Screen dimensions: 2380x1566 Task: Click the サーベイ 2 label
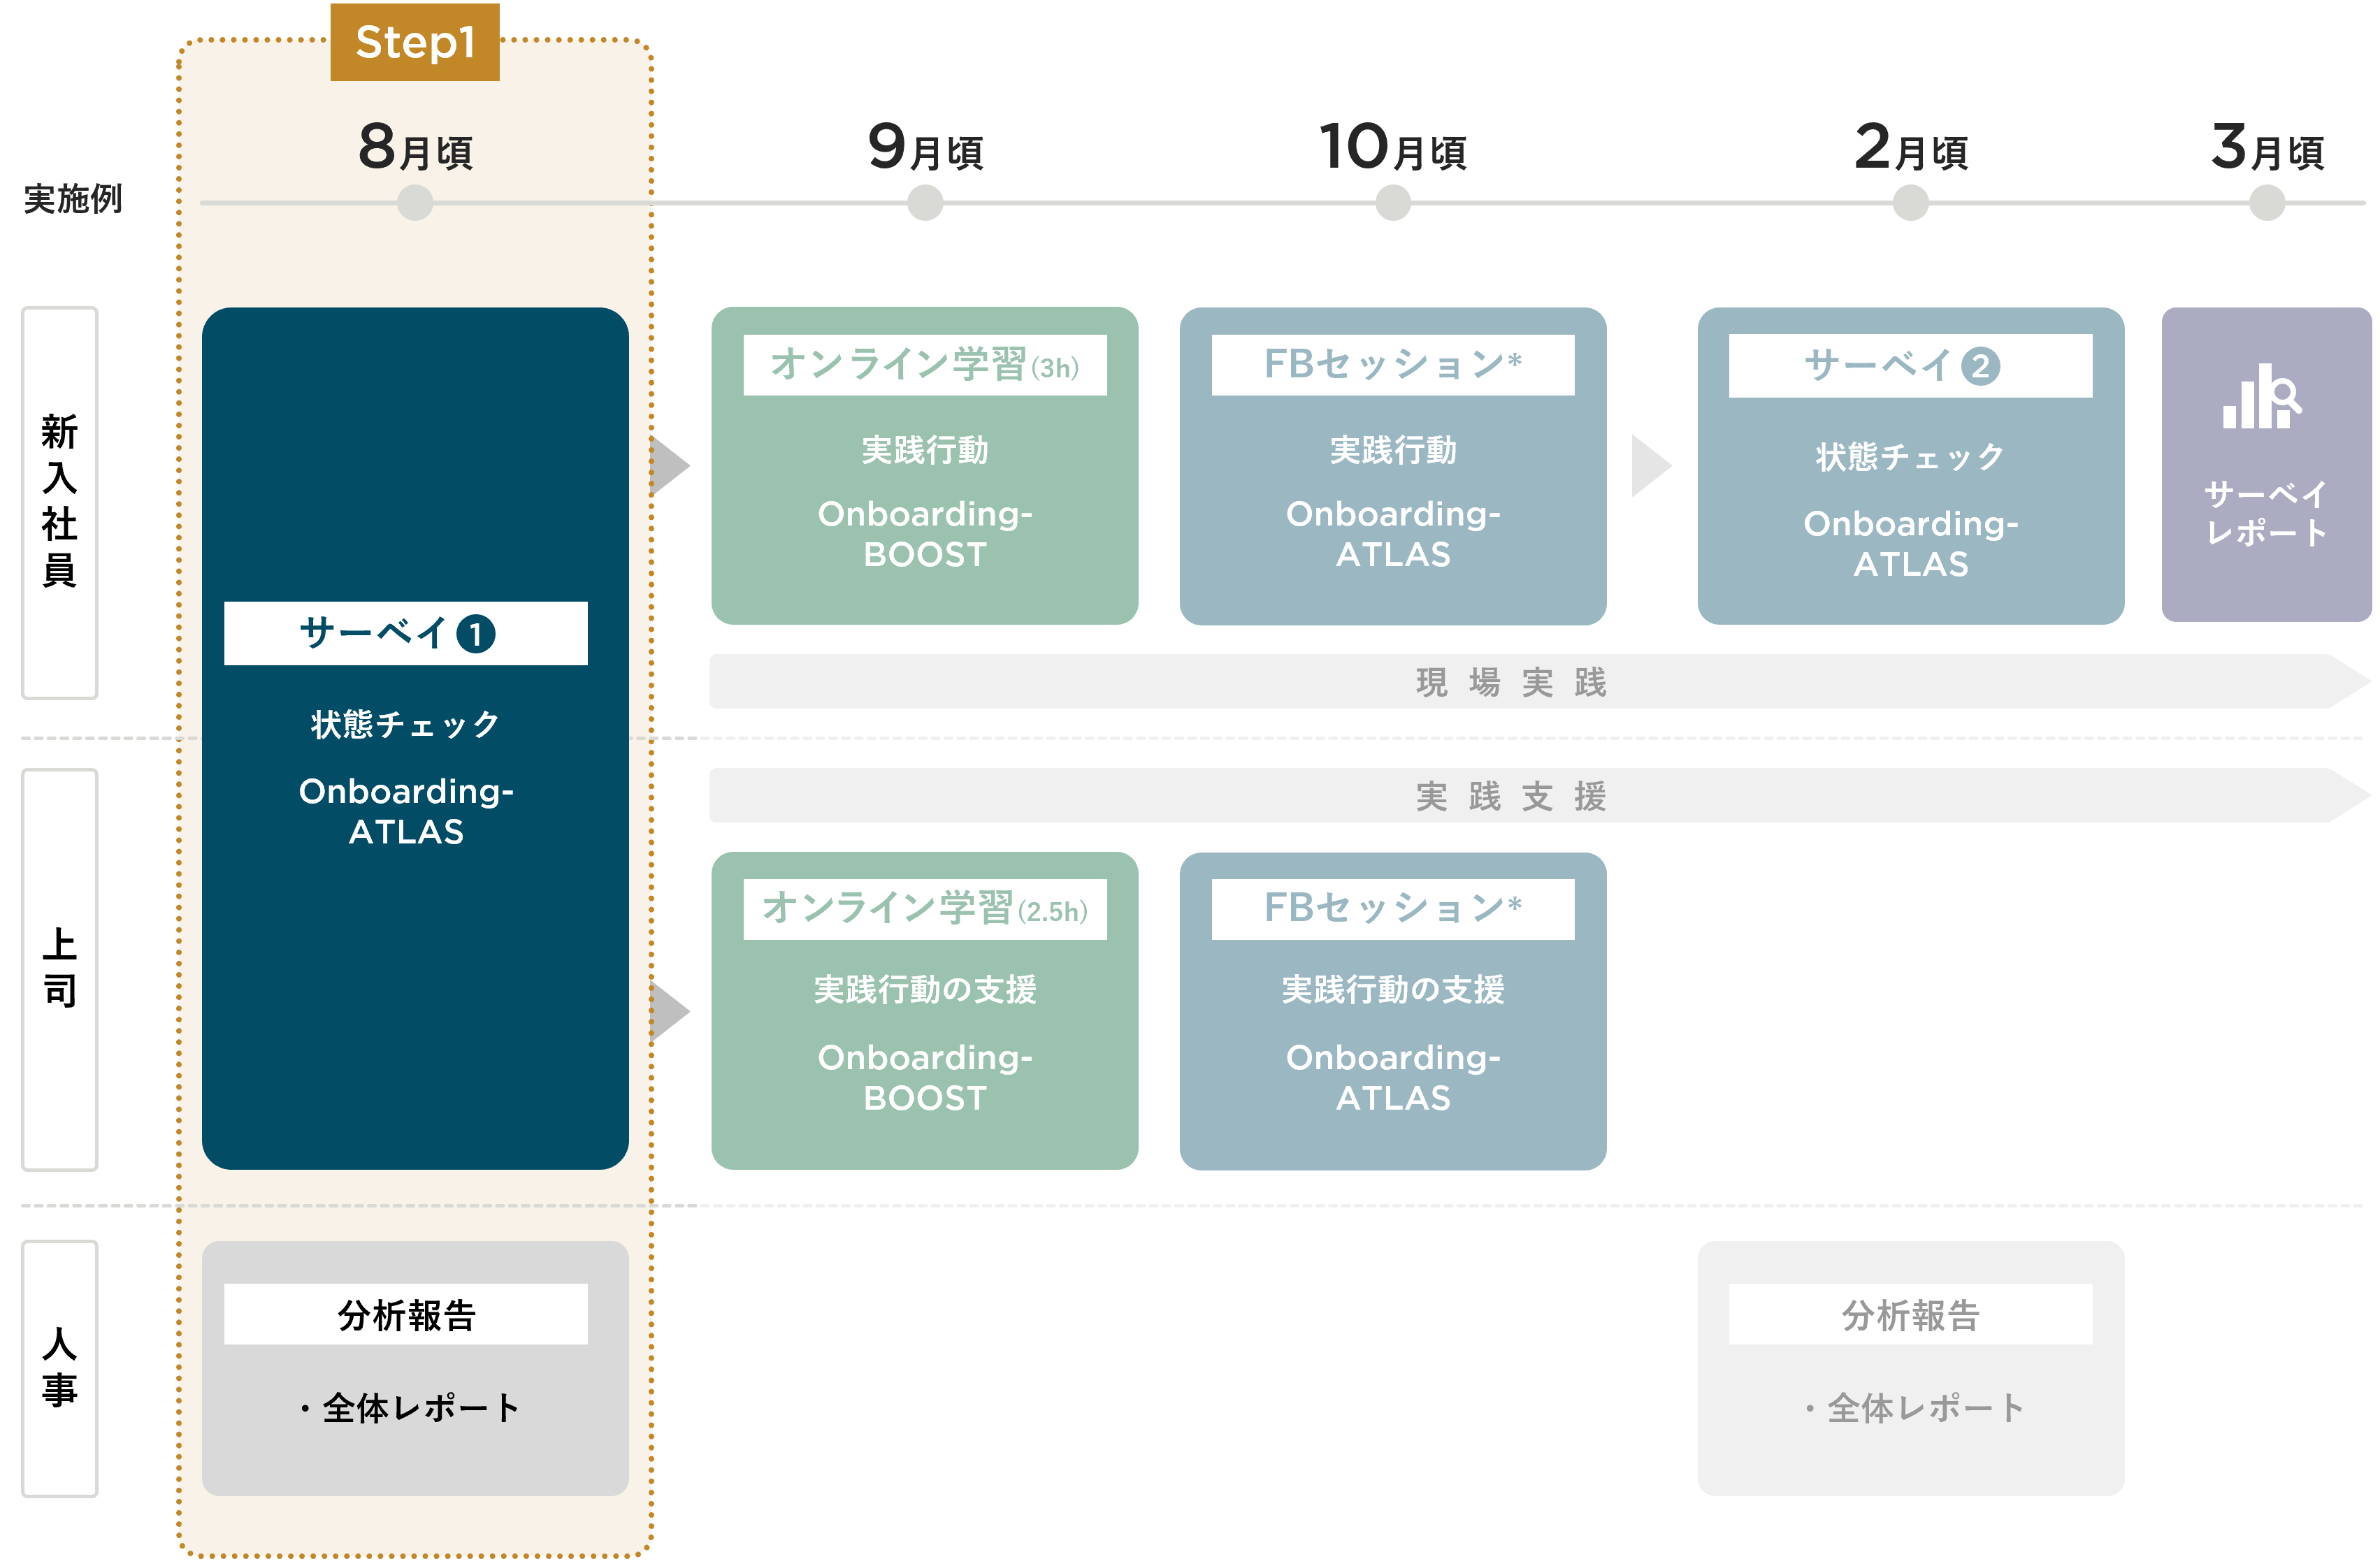(1910, 365)
